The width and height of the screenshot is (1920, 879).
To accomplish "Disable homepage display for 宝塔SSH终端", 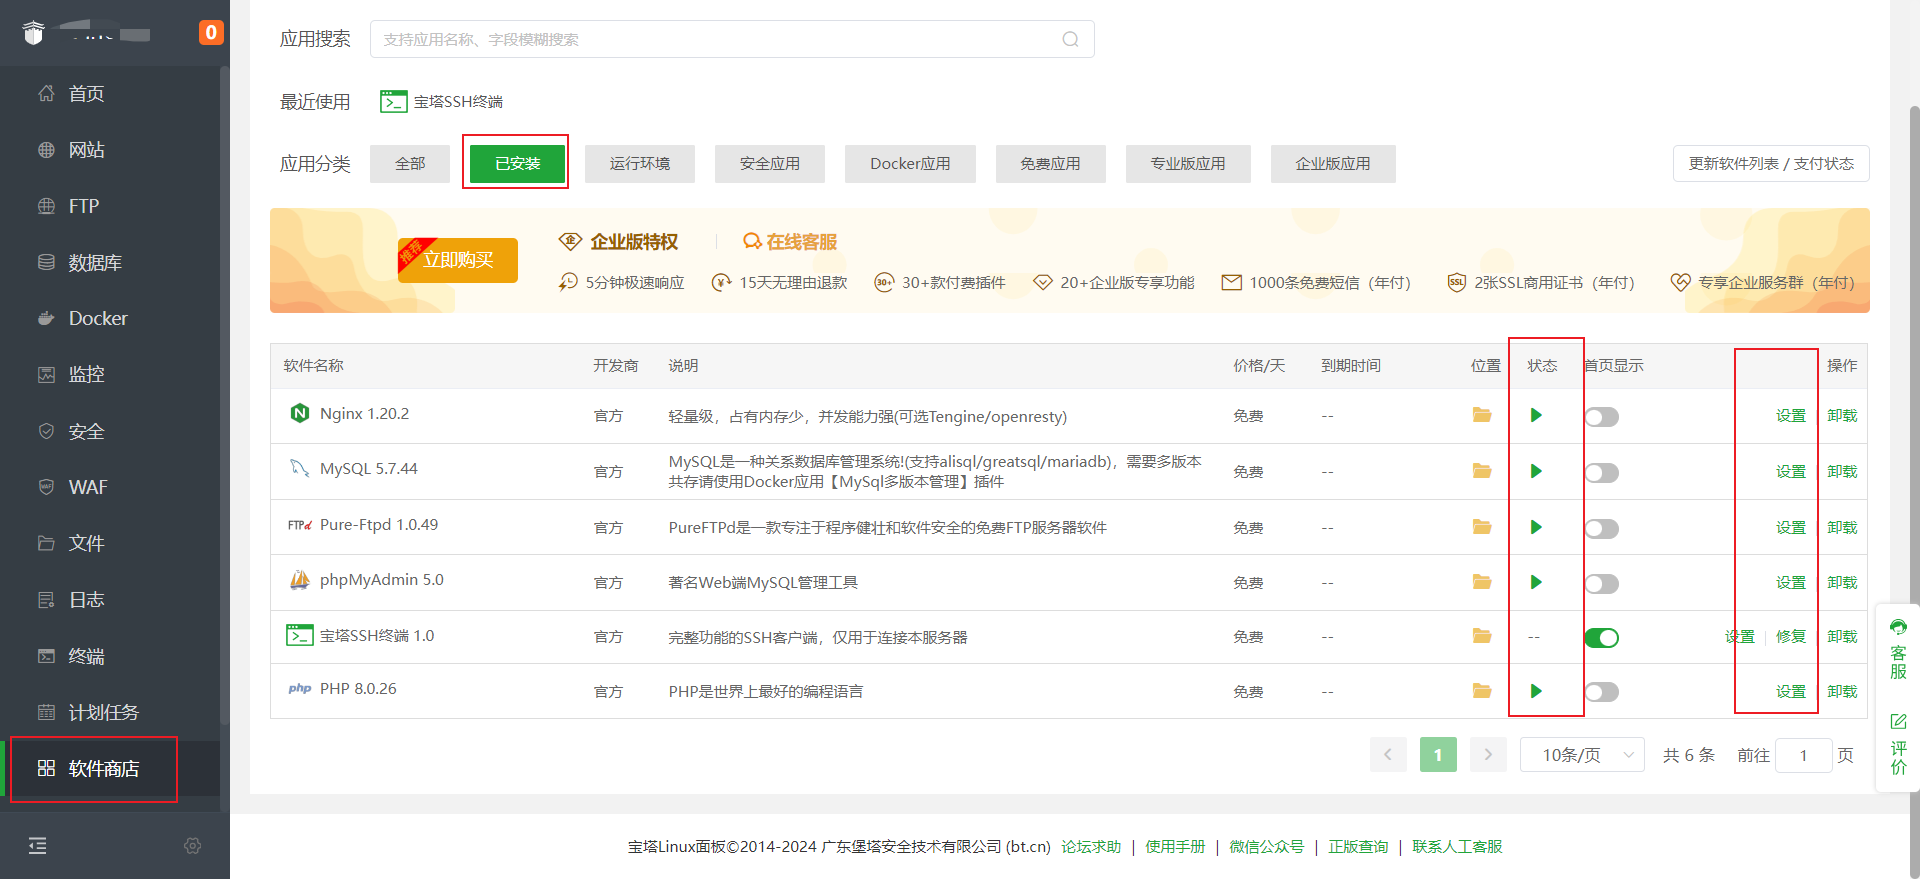I will (1601, 638).
